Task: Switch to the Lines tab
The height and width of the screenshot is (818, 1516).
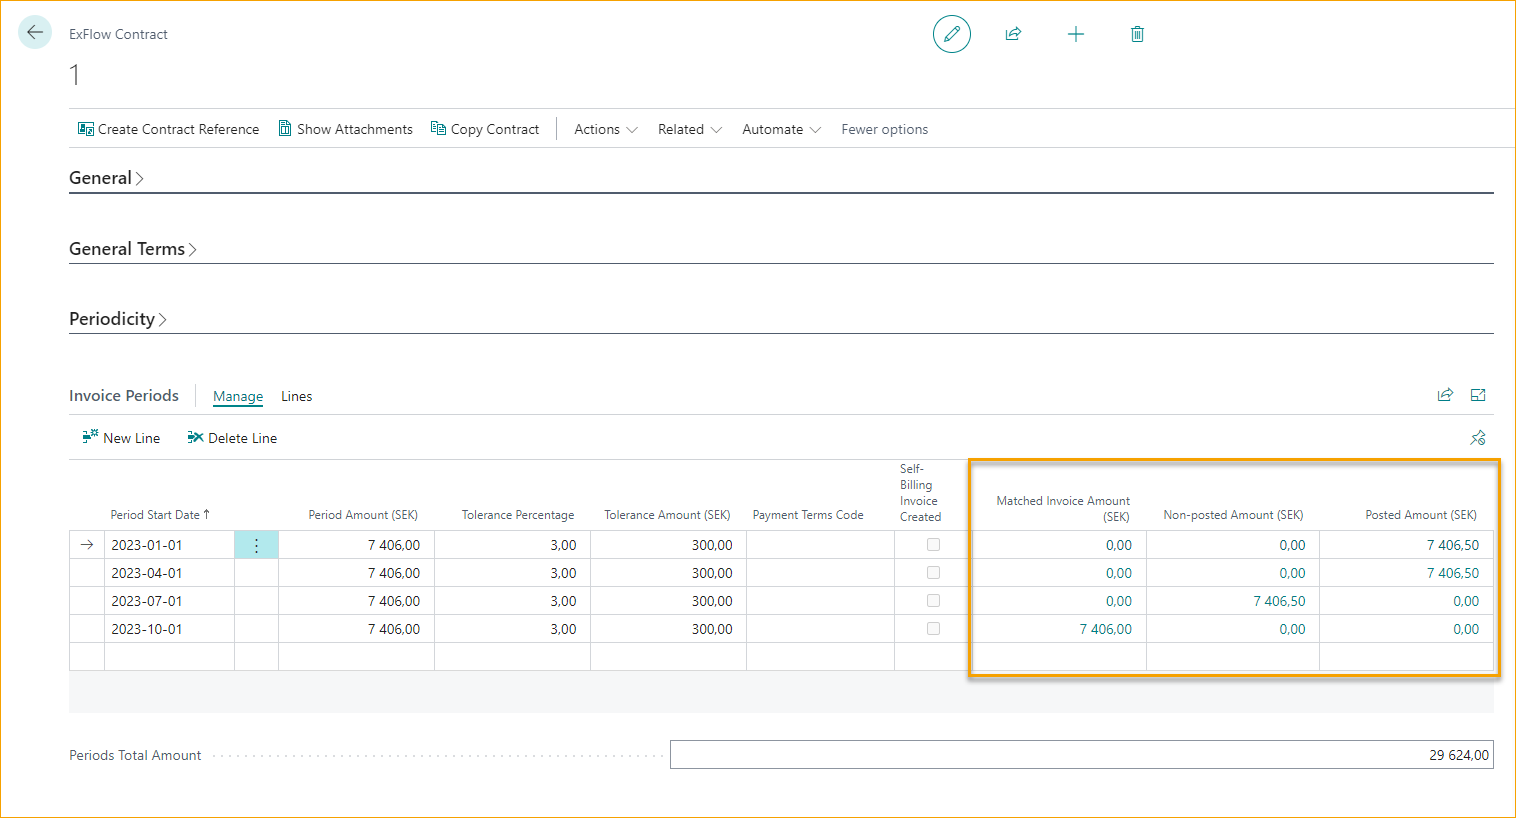Action: 296,396
